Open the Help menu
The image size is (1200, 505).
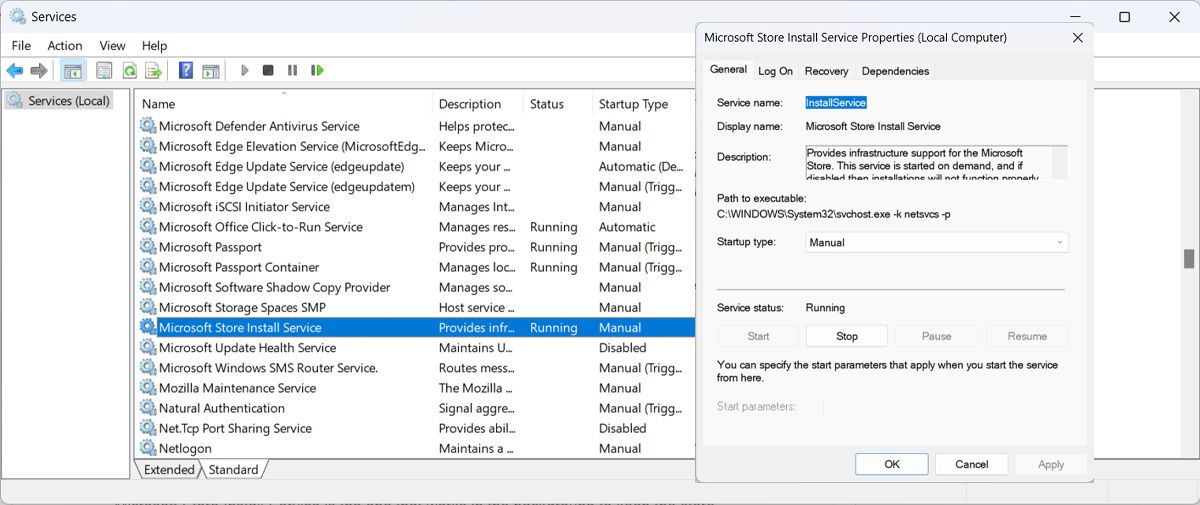click(x=154, y=45)
